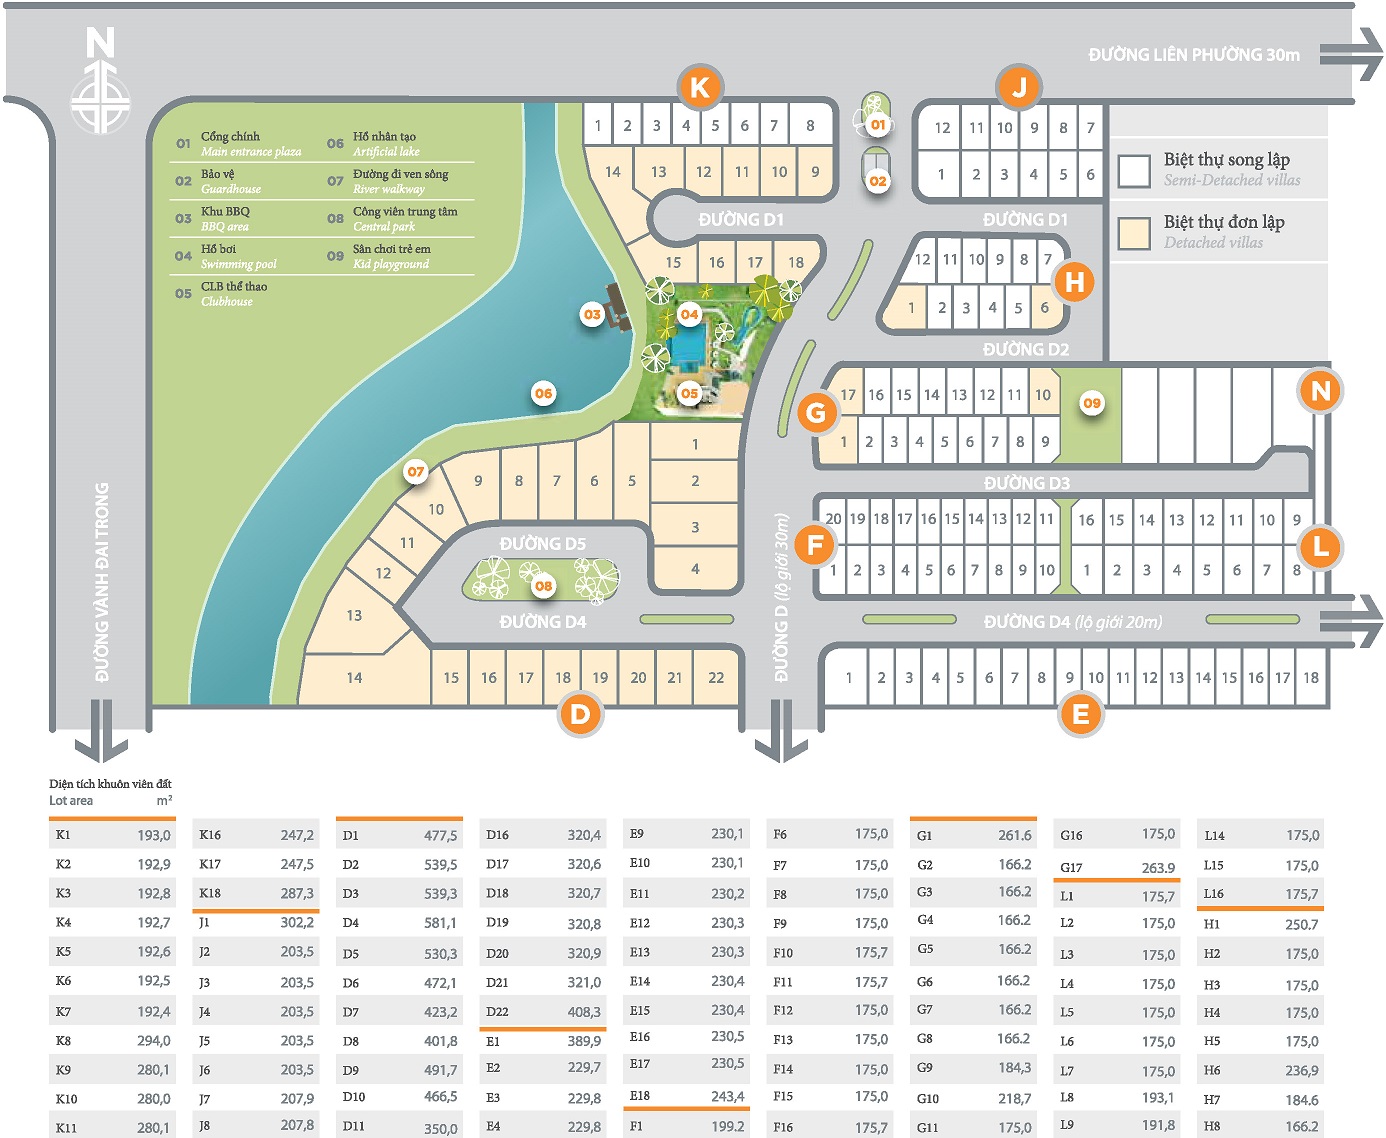Click the right arrow ending Đường D4

[x=1351, y=621]
